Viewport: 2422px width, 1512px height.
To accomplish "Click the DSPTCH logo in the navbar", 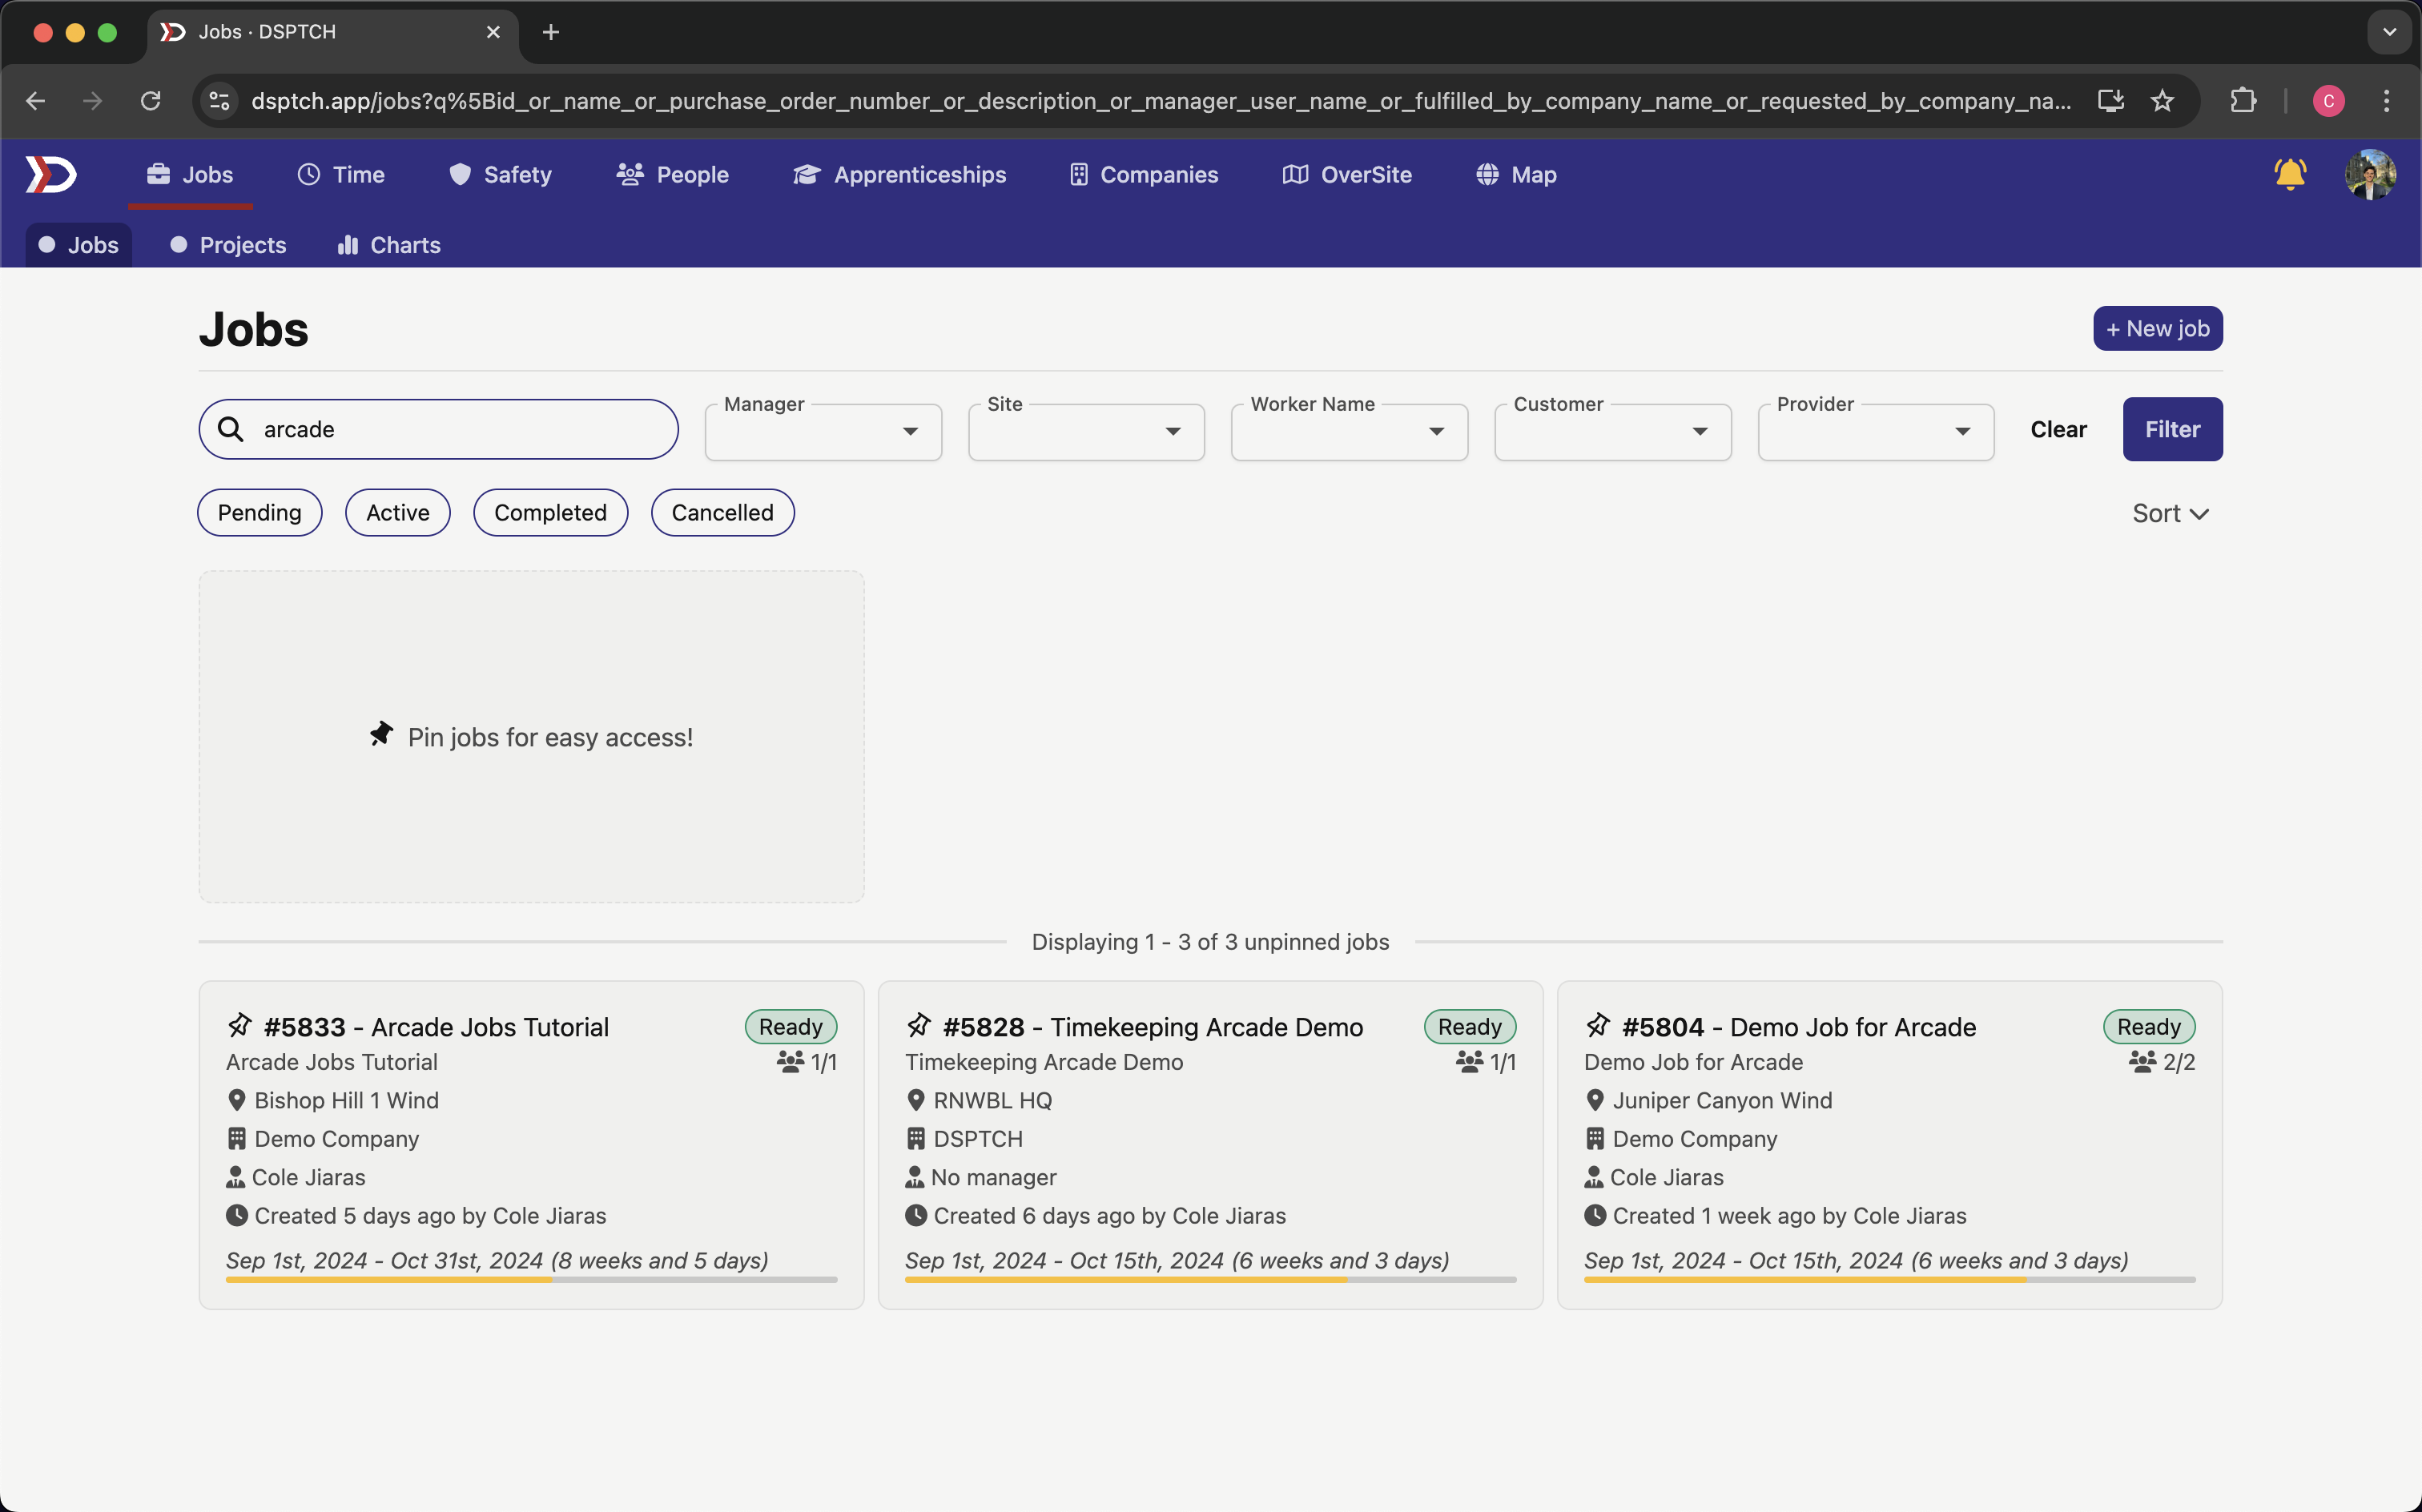I will click(50, 175).
